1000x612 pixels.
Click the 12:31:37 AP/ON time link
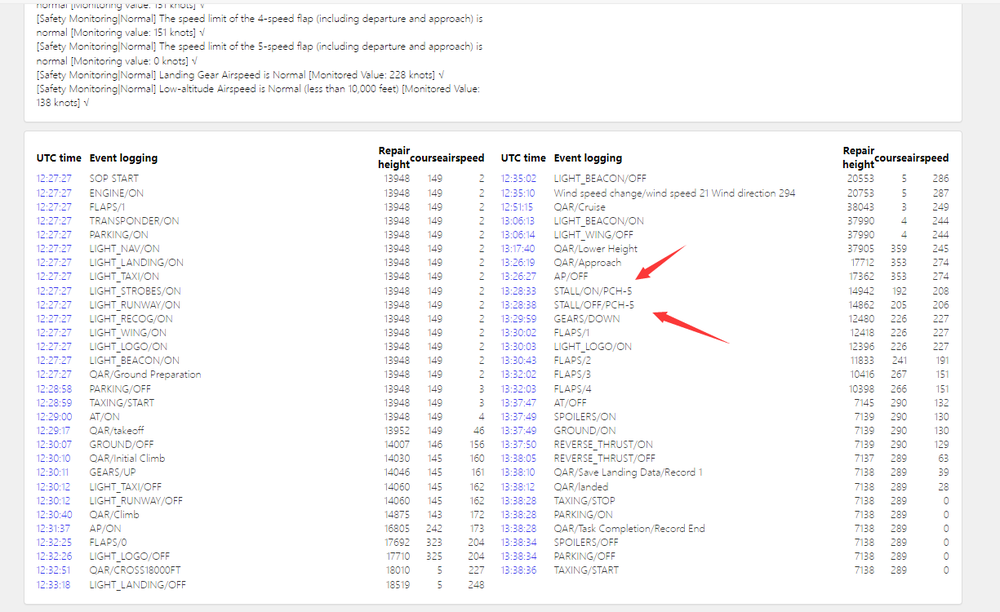[x=54, y=528]
